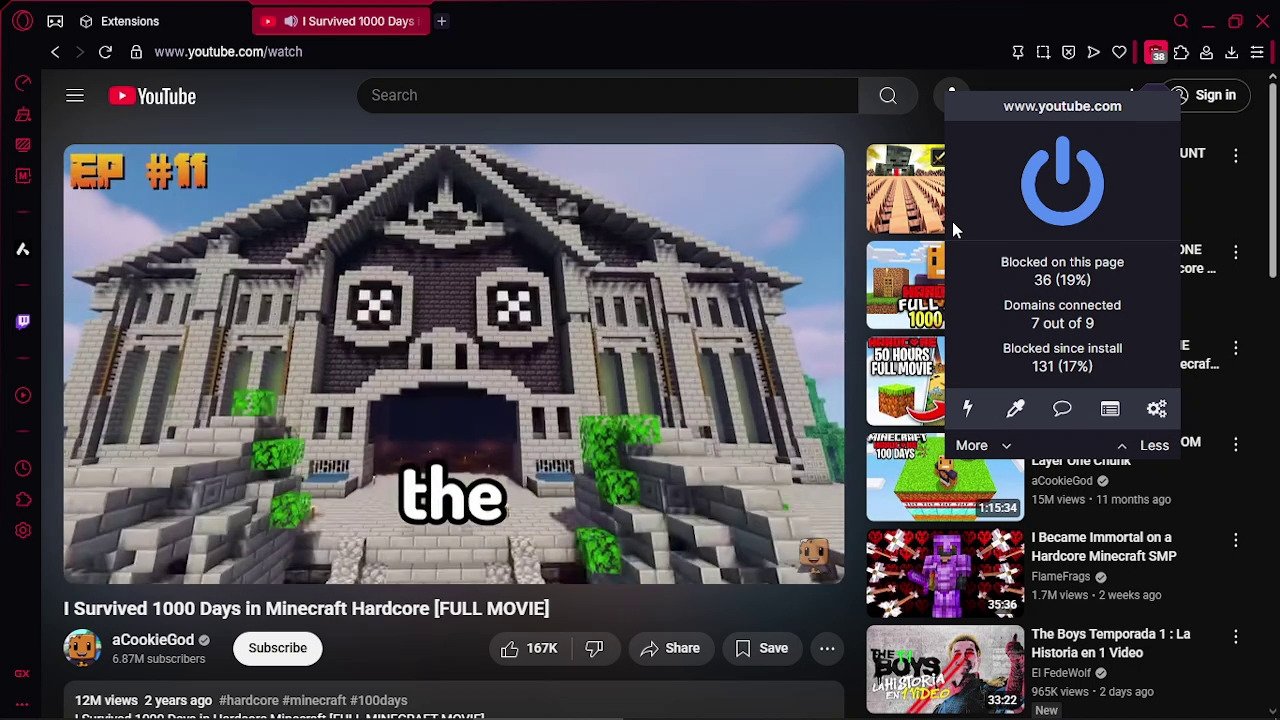Add page to bookmarks with heart icon
Screen dimensions: 1280x720
(x=1119, y=52)
